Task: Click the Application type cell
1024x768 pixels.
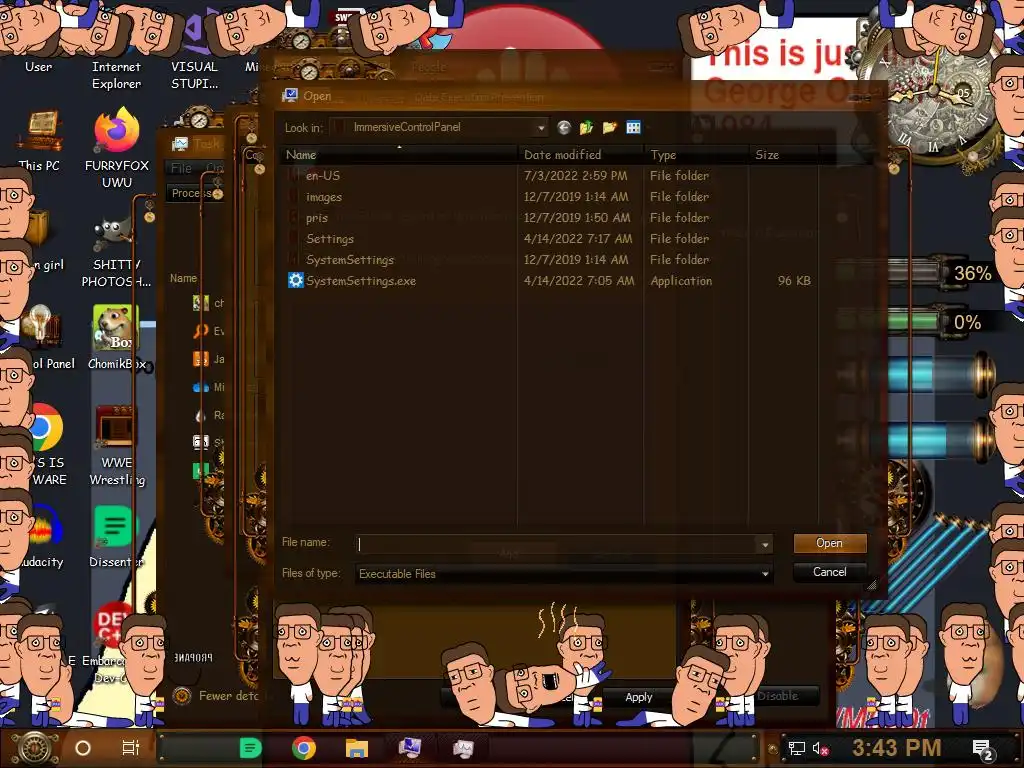Action: coord(681,281)
